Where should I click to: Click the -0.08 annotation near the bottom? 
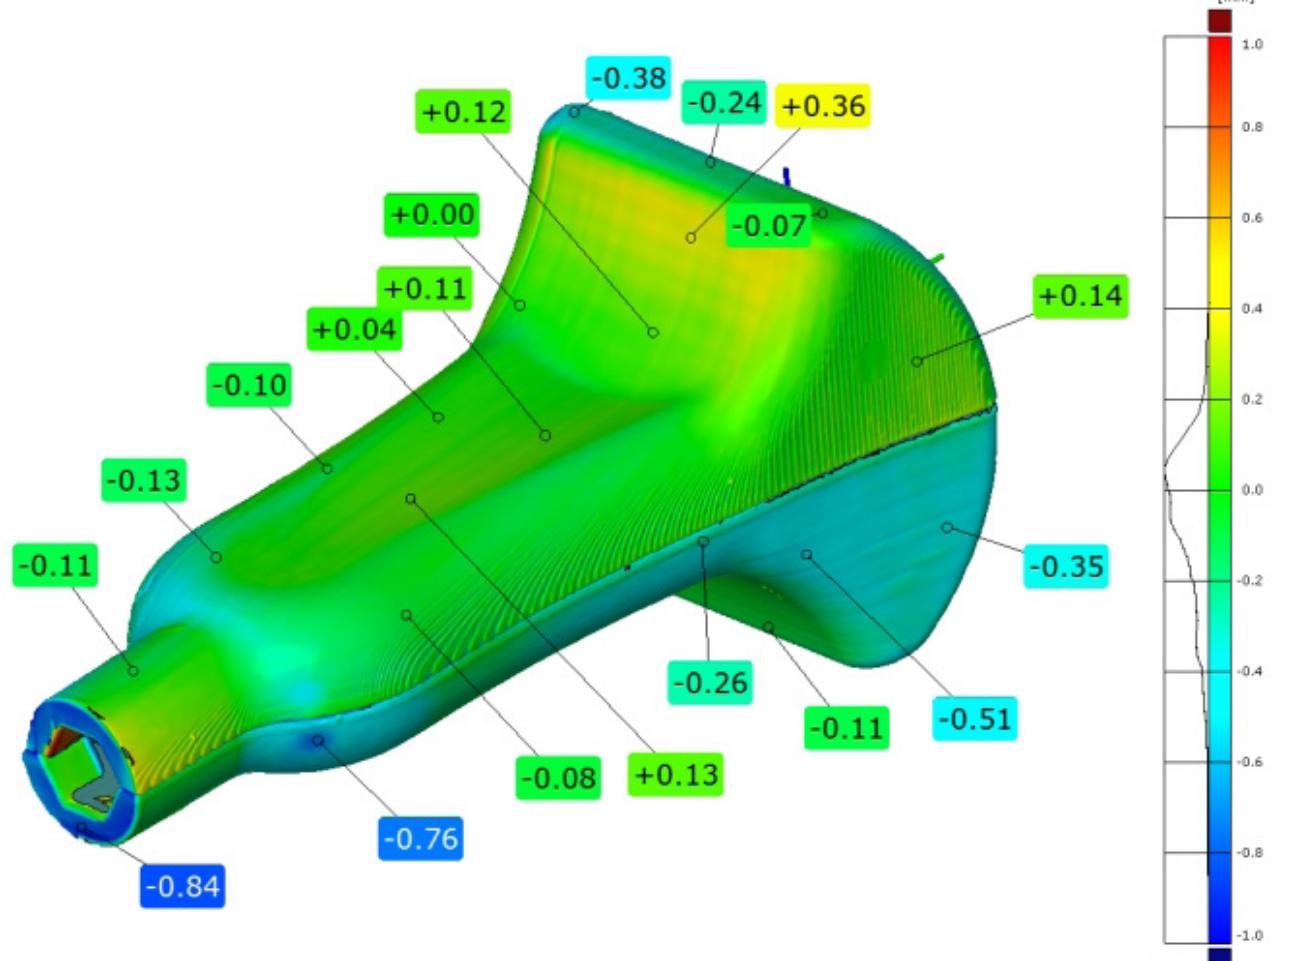557,775
